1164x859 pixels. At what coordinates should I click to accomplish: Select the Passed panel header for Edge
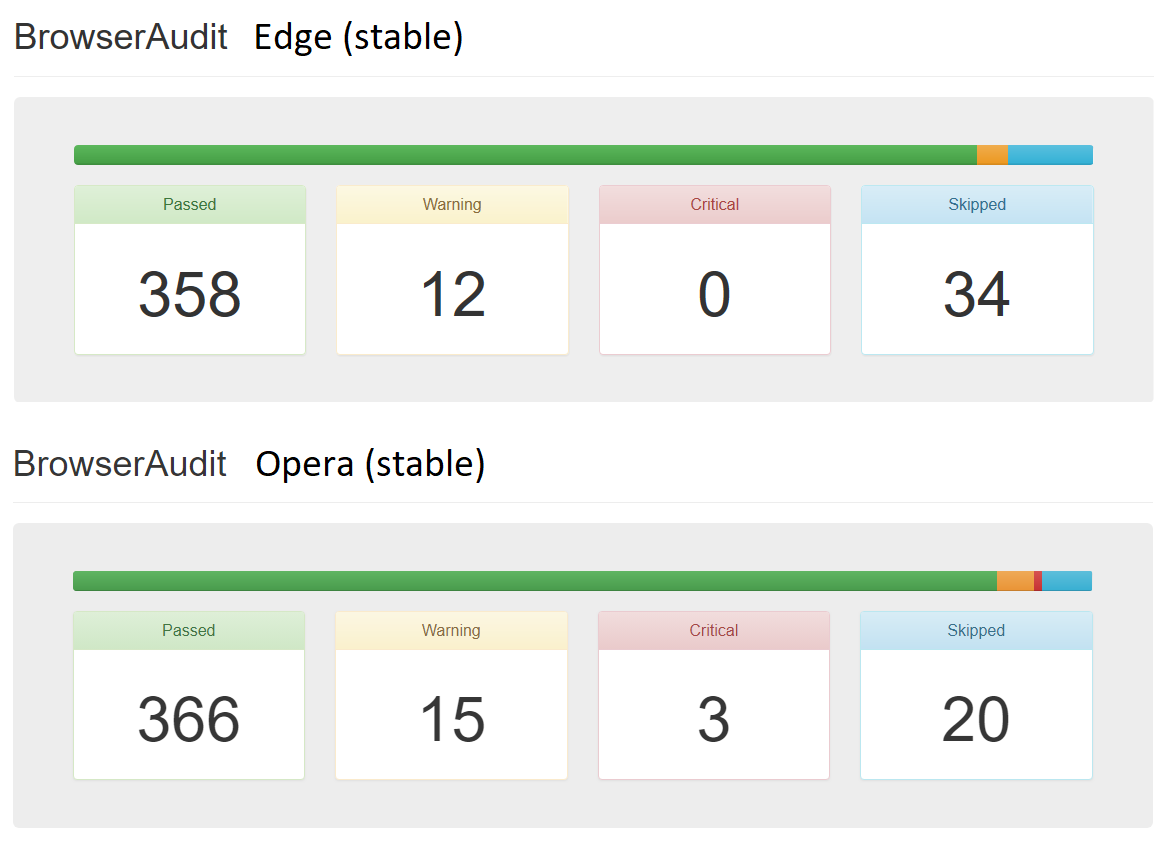coord(190,205)
